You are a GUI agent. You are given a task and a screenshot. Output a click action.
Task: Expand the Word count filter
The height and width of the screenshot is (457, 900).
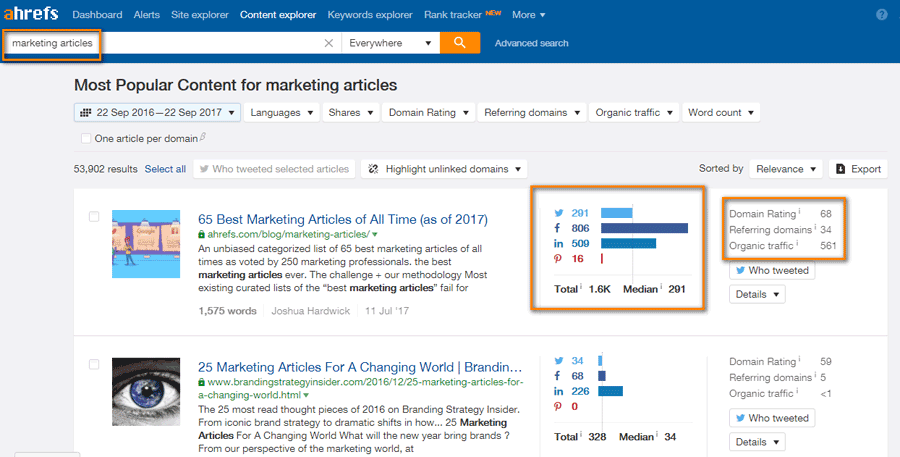pyautogui.click(x=721, y=113)
